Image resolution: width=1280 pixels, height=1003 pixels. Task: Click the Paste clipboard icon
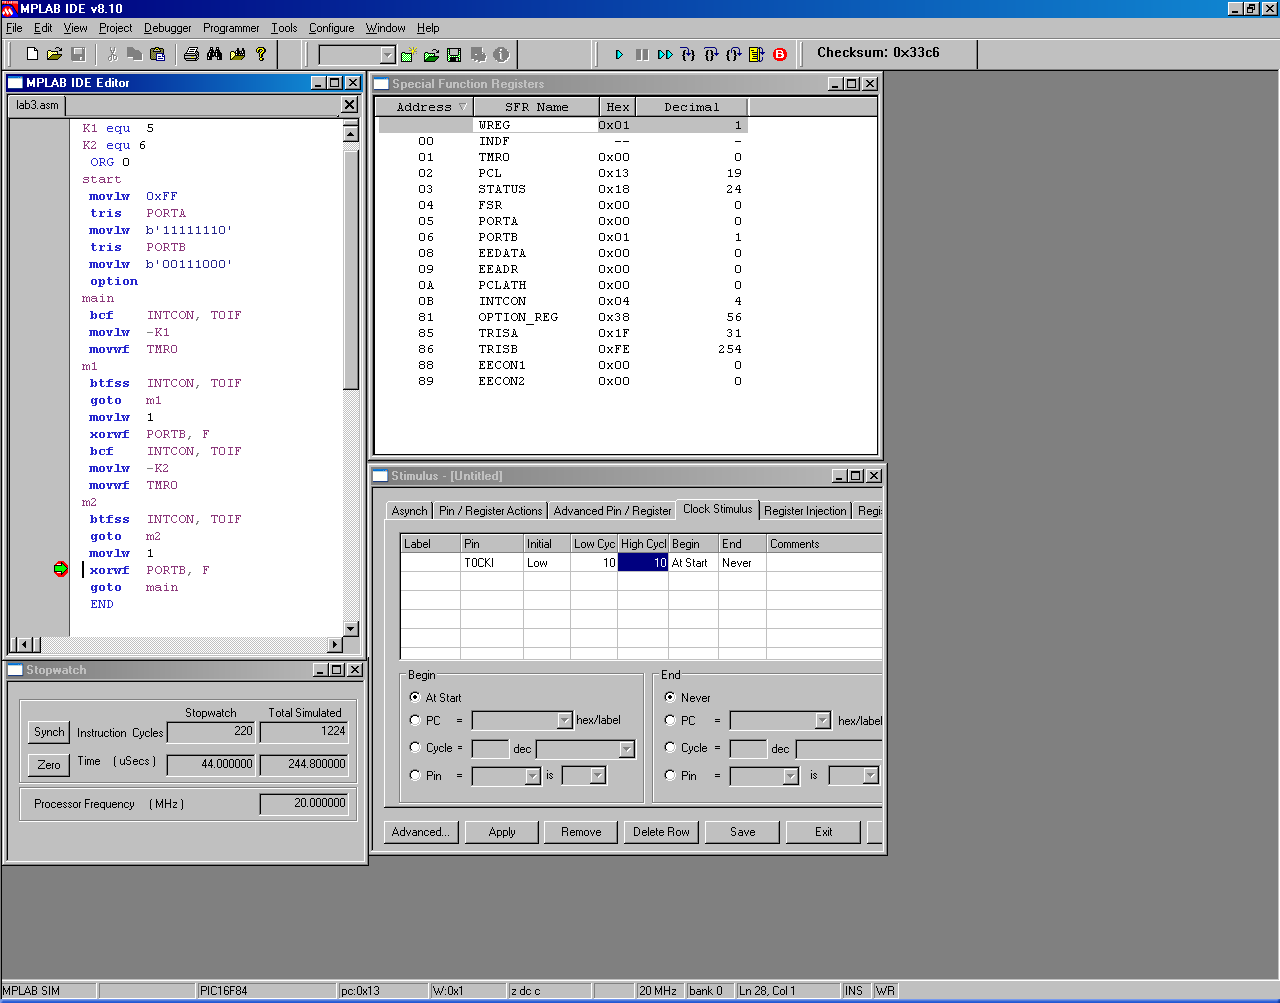point(157,54)
